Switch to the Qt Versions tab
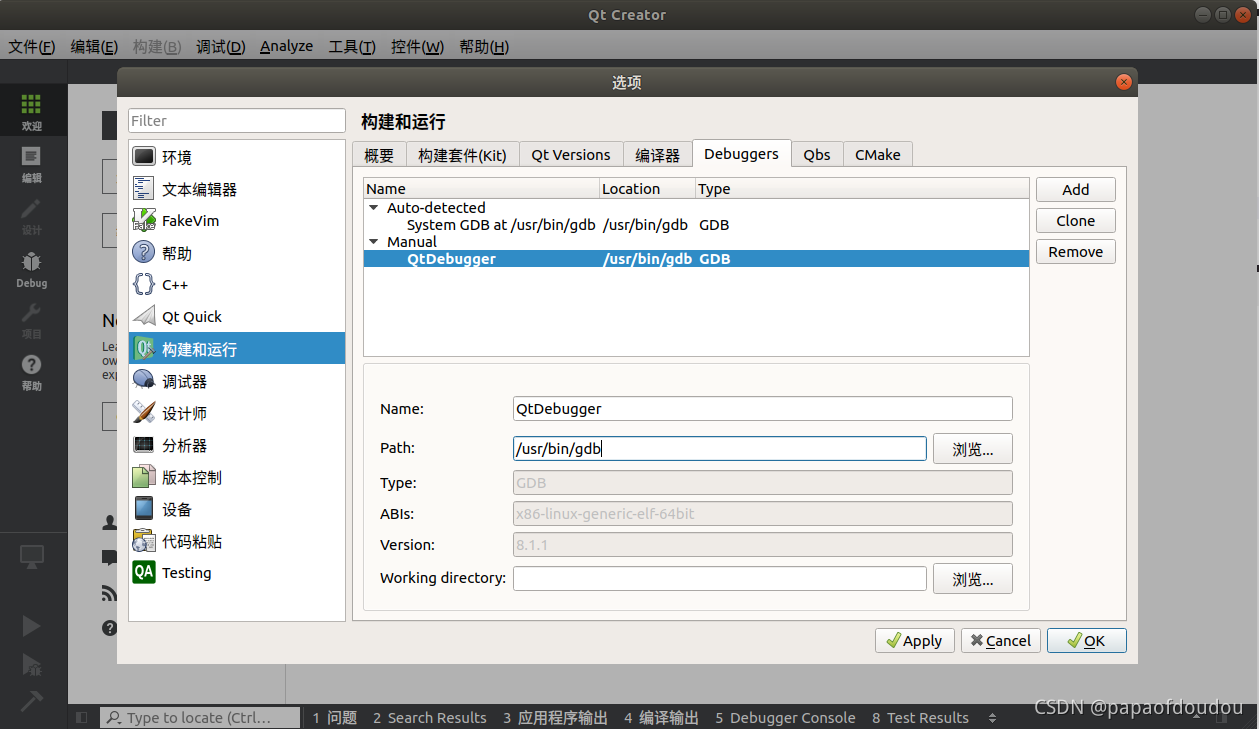This screenshot has width=1259, height=729. tap(570, 154)
